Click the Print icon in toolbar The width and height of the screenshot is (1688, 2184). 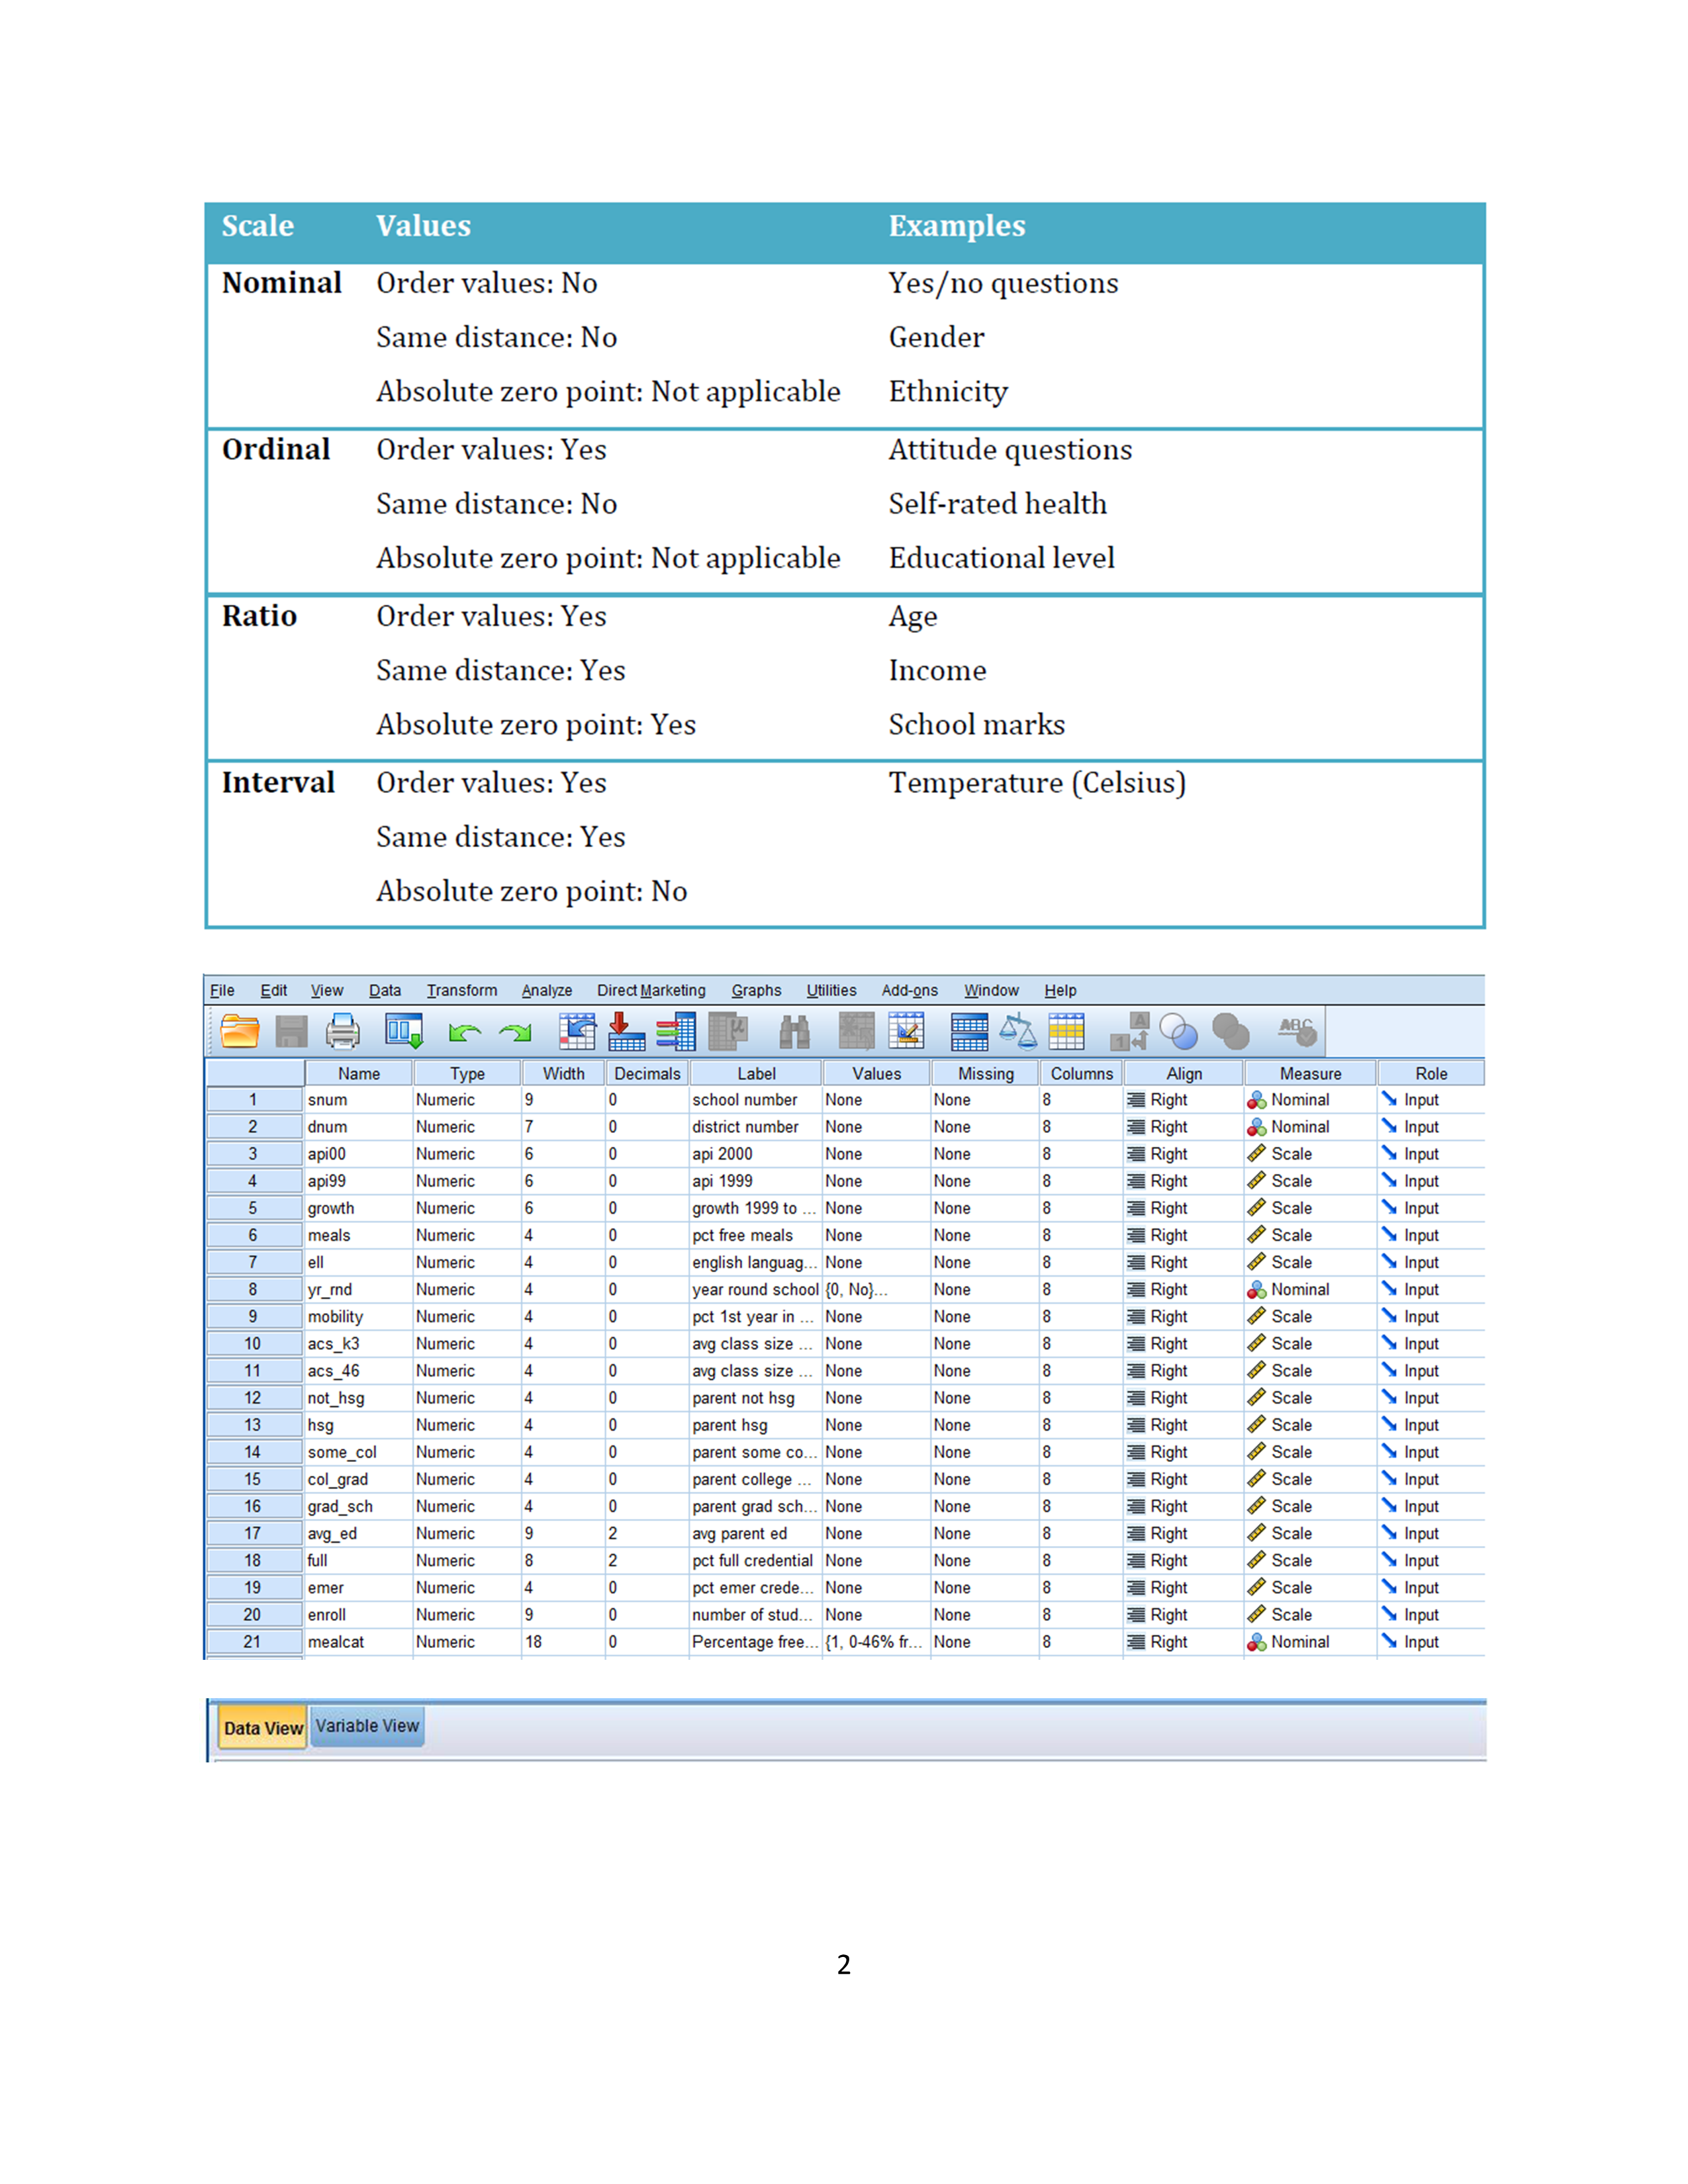coord(343,1031)
